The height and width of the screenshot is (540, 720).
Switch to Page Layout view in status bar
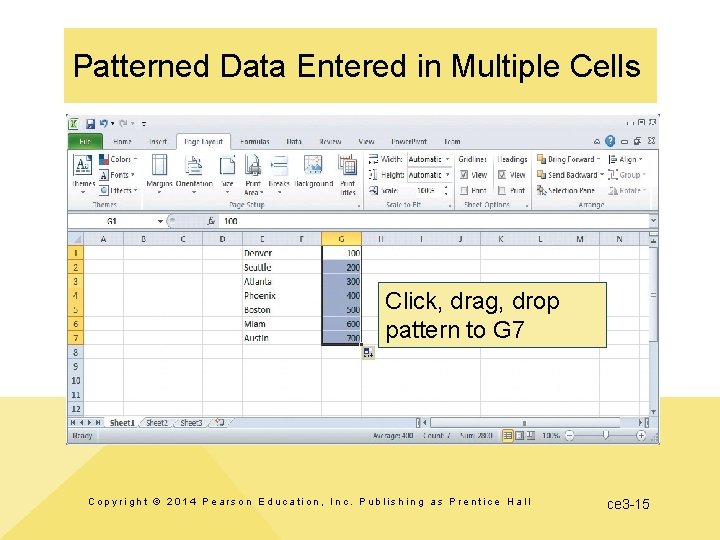coord(519,435)
